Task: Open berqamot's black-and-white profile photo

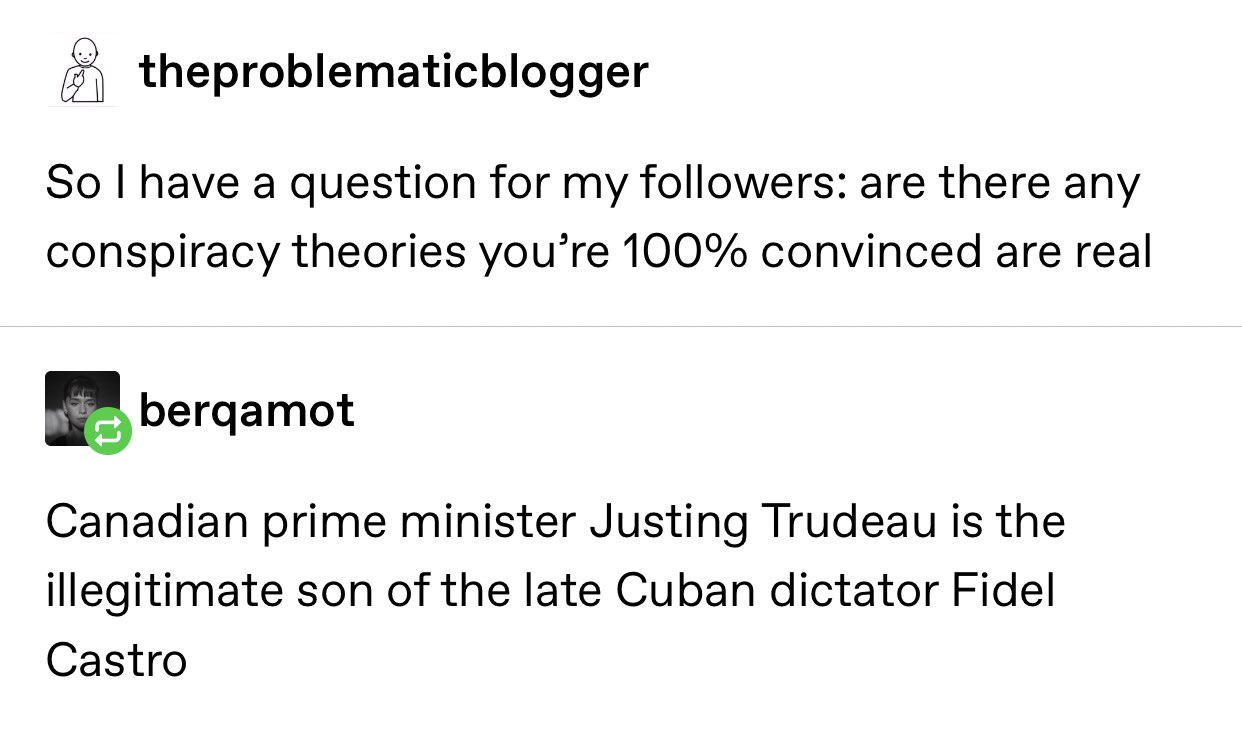Action: [82, 408]
